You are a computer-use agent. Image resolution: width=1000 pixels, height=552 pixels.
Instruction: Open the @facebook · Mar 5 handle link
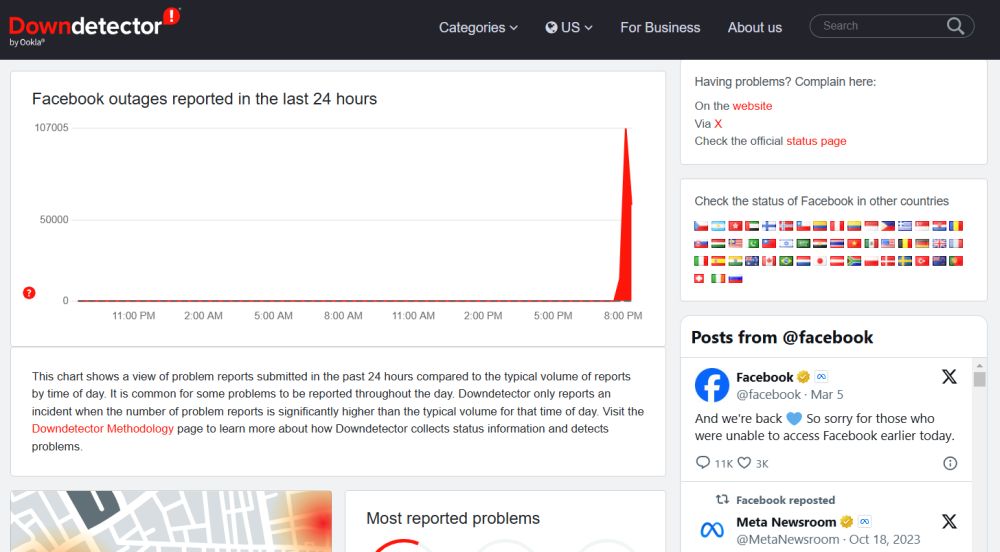click(790, 395)
